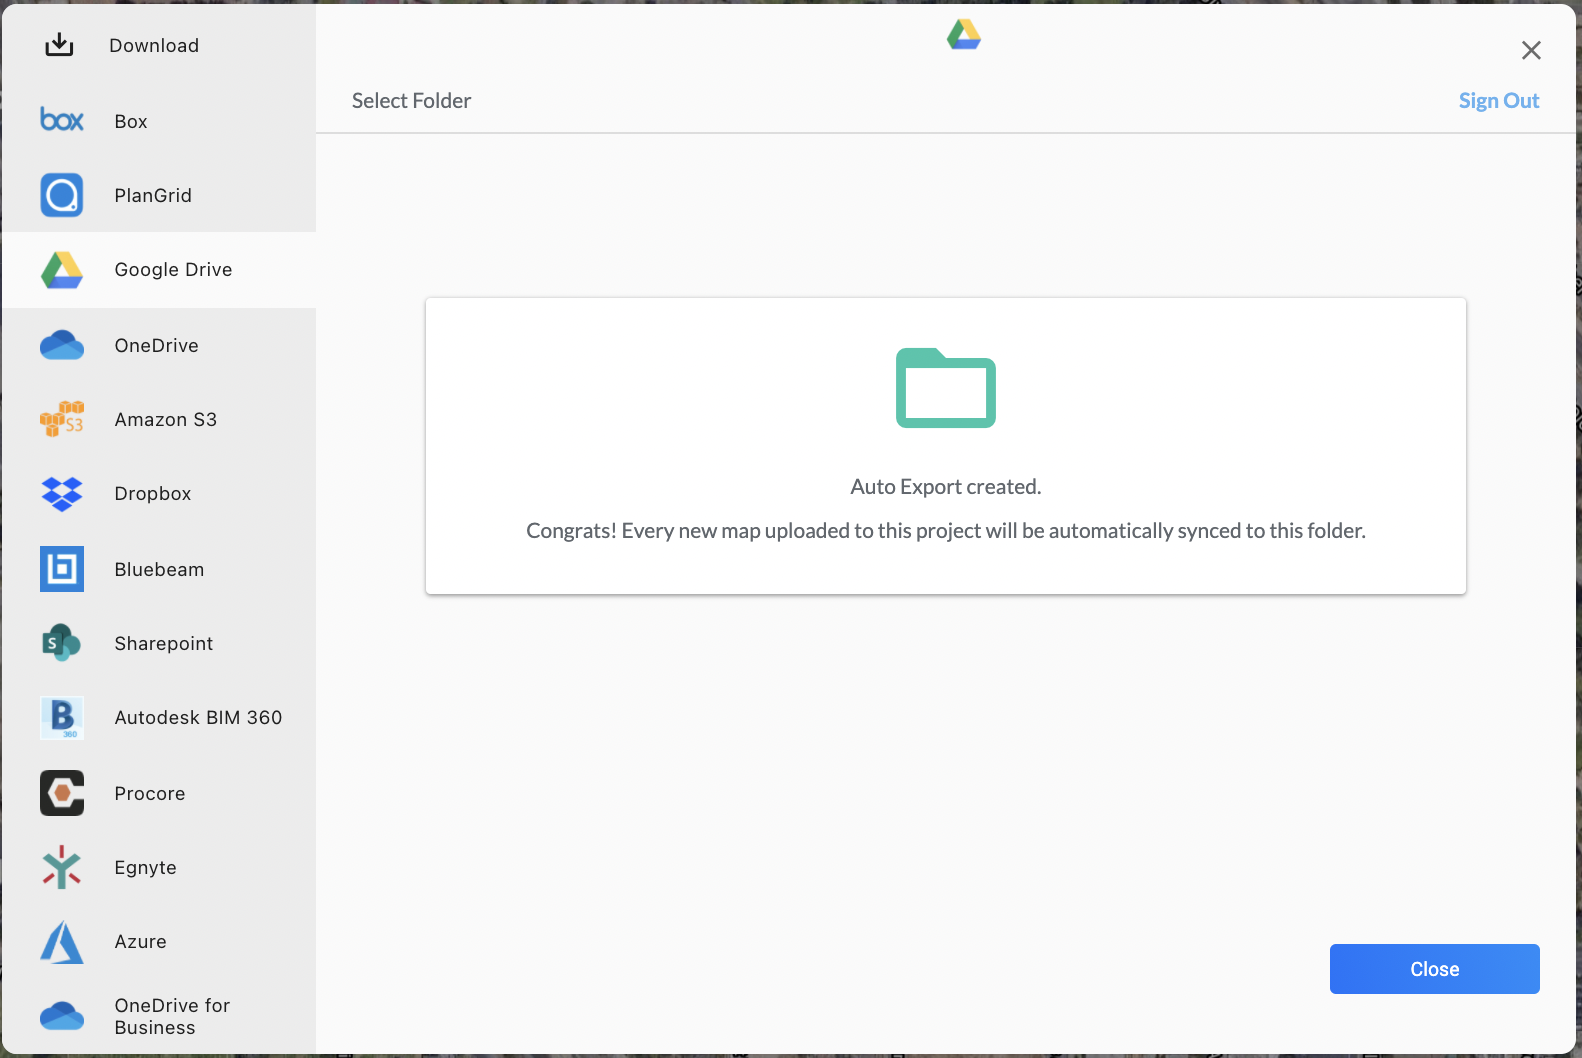Choose the Sharepoint label
Screen dimensions: 1582x1058
pyautogui.click(x=164, y=643)
